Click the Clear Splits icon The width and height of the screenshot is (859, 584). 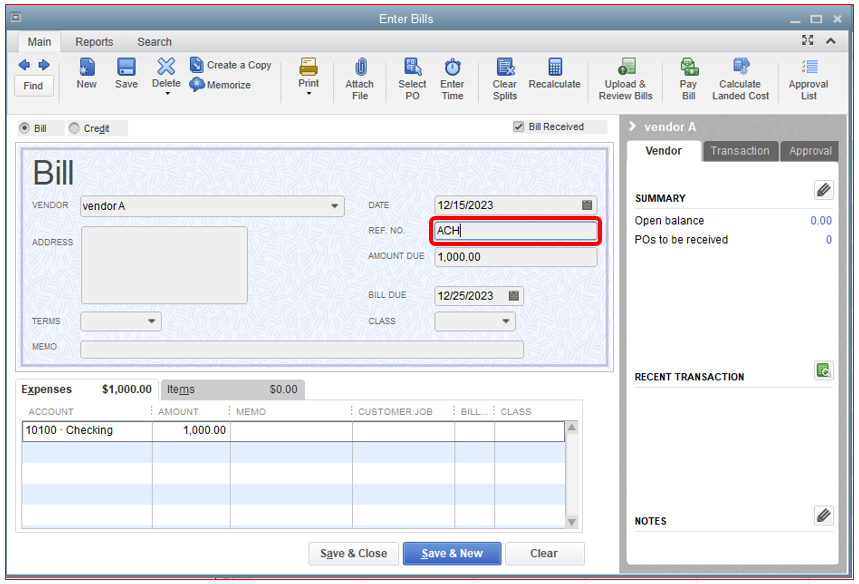(x=505, y=68)
